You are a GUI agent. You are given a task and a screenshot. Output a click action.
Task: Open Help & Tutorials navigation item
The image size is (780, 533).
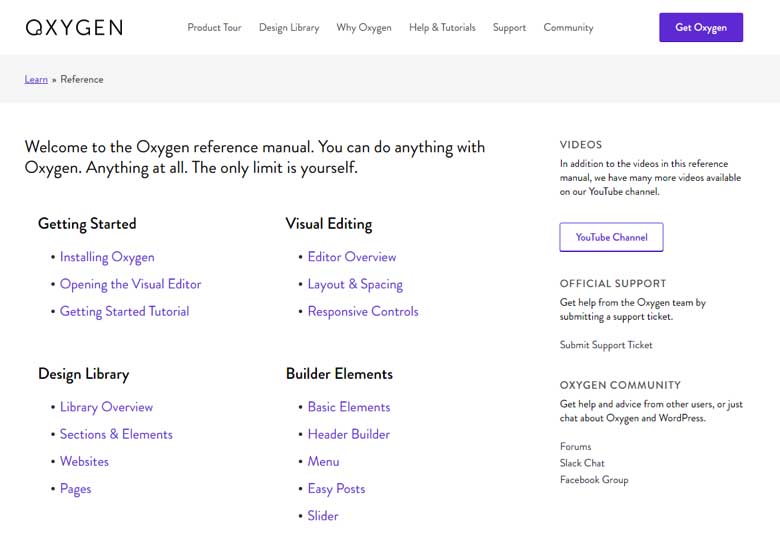pyautogui.click(x=442, y=27)
